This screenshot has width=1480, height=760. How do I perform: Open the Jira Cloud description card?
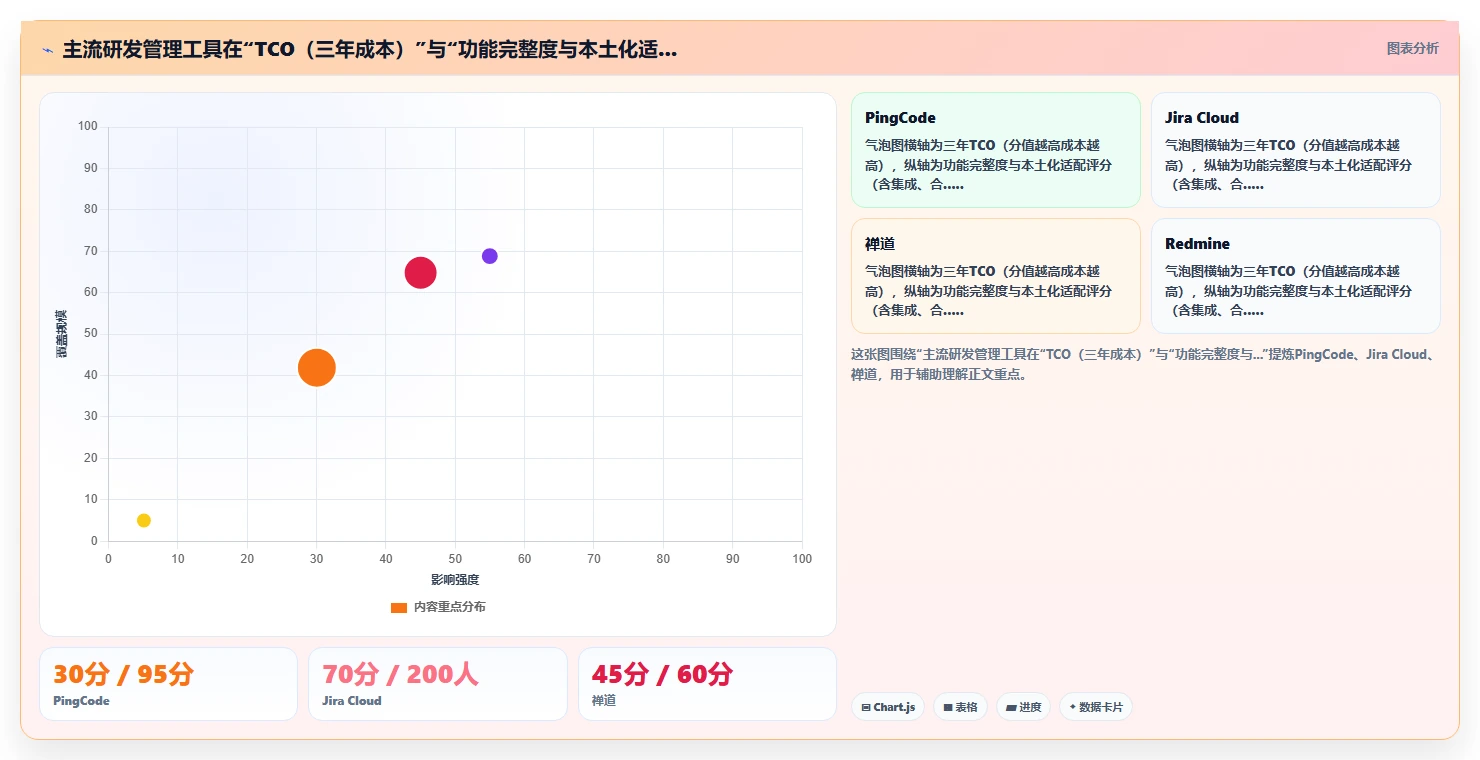[x=1296, y=150]
